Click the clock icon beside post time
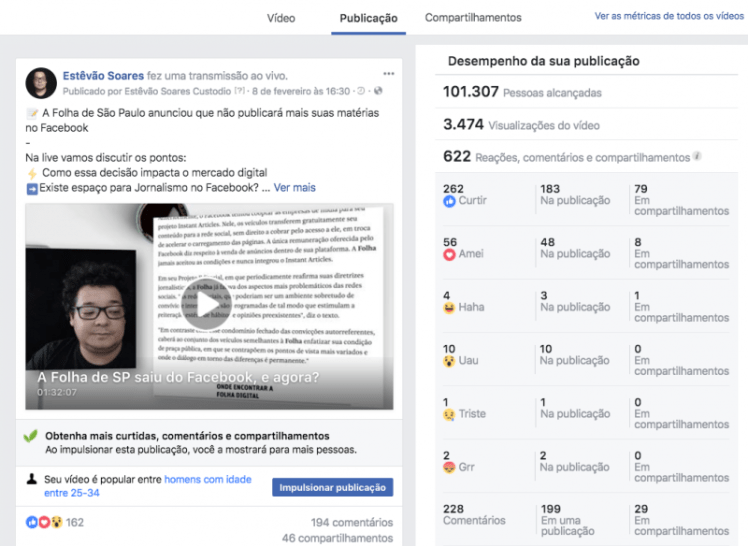This screenshot has height=546, width=748. pos(361,91)
